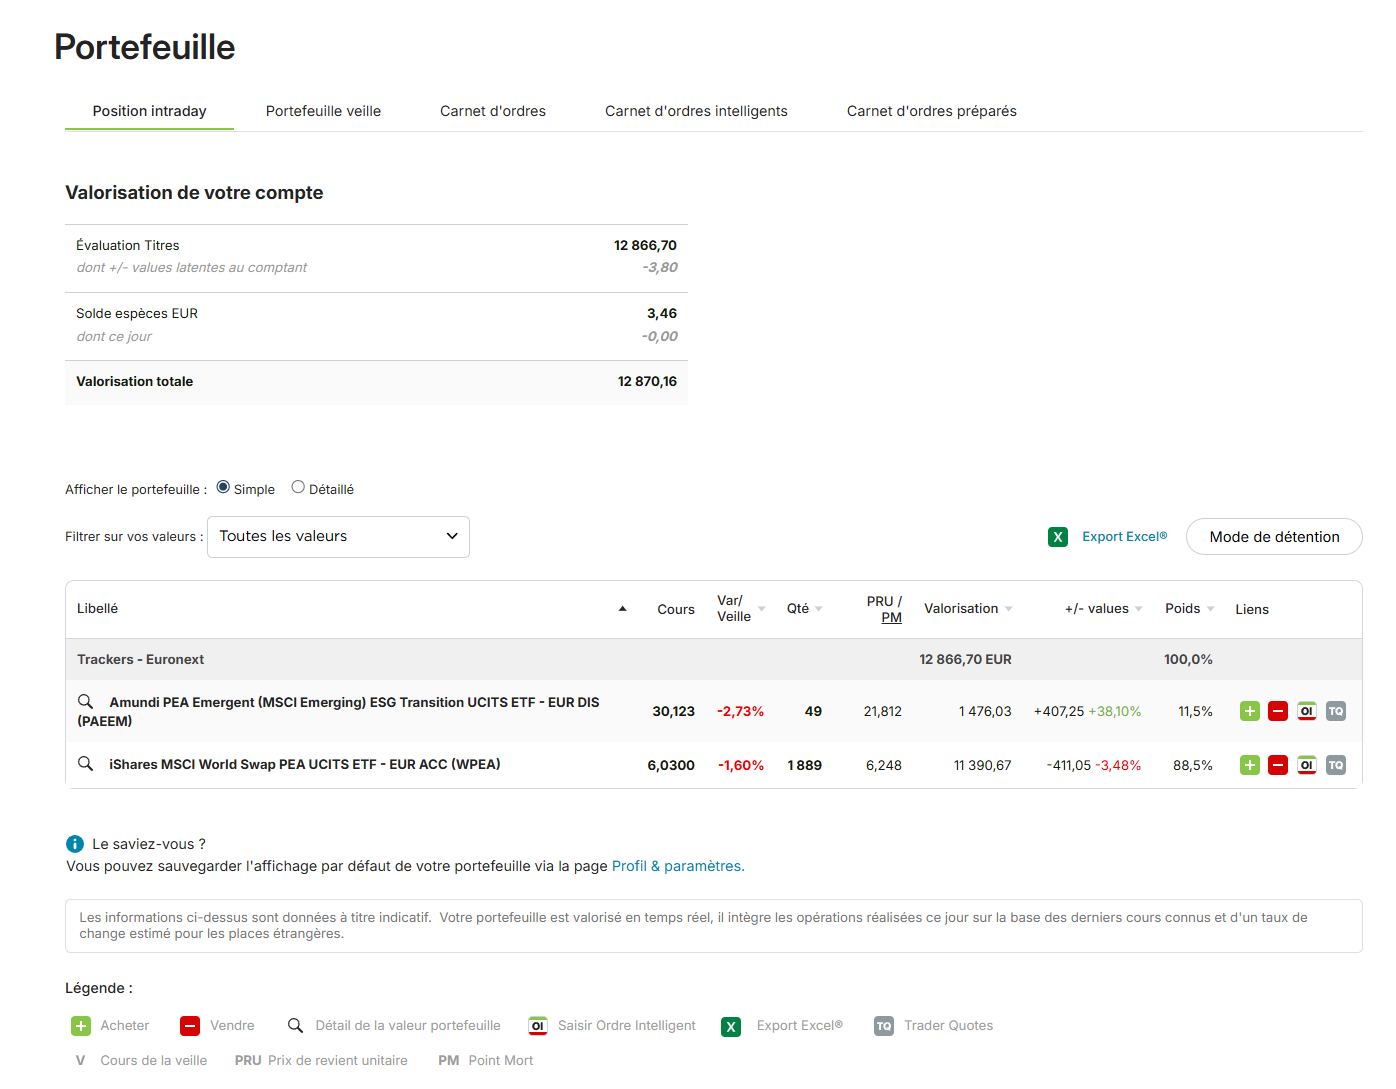Open the Toutes les valeurs filter dropdown

[x=338, y=537]
